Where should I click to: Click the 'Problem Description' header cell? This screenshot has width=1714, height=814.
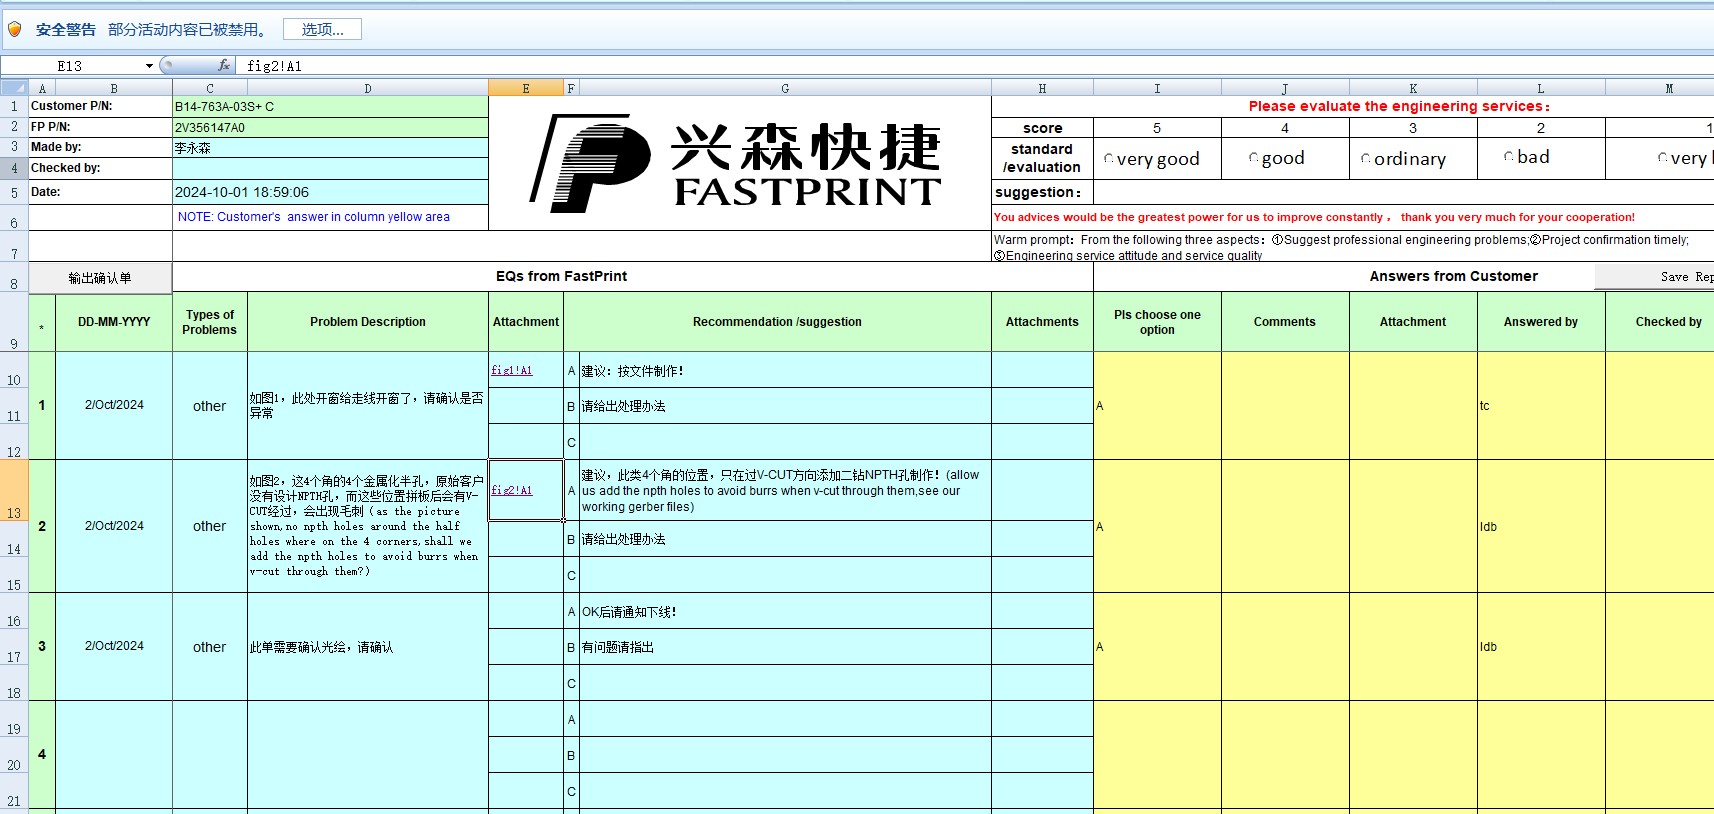tap(368, 322)
